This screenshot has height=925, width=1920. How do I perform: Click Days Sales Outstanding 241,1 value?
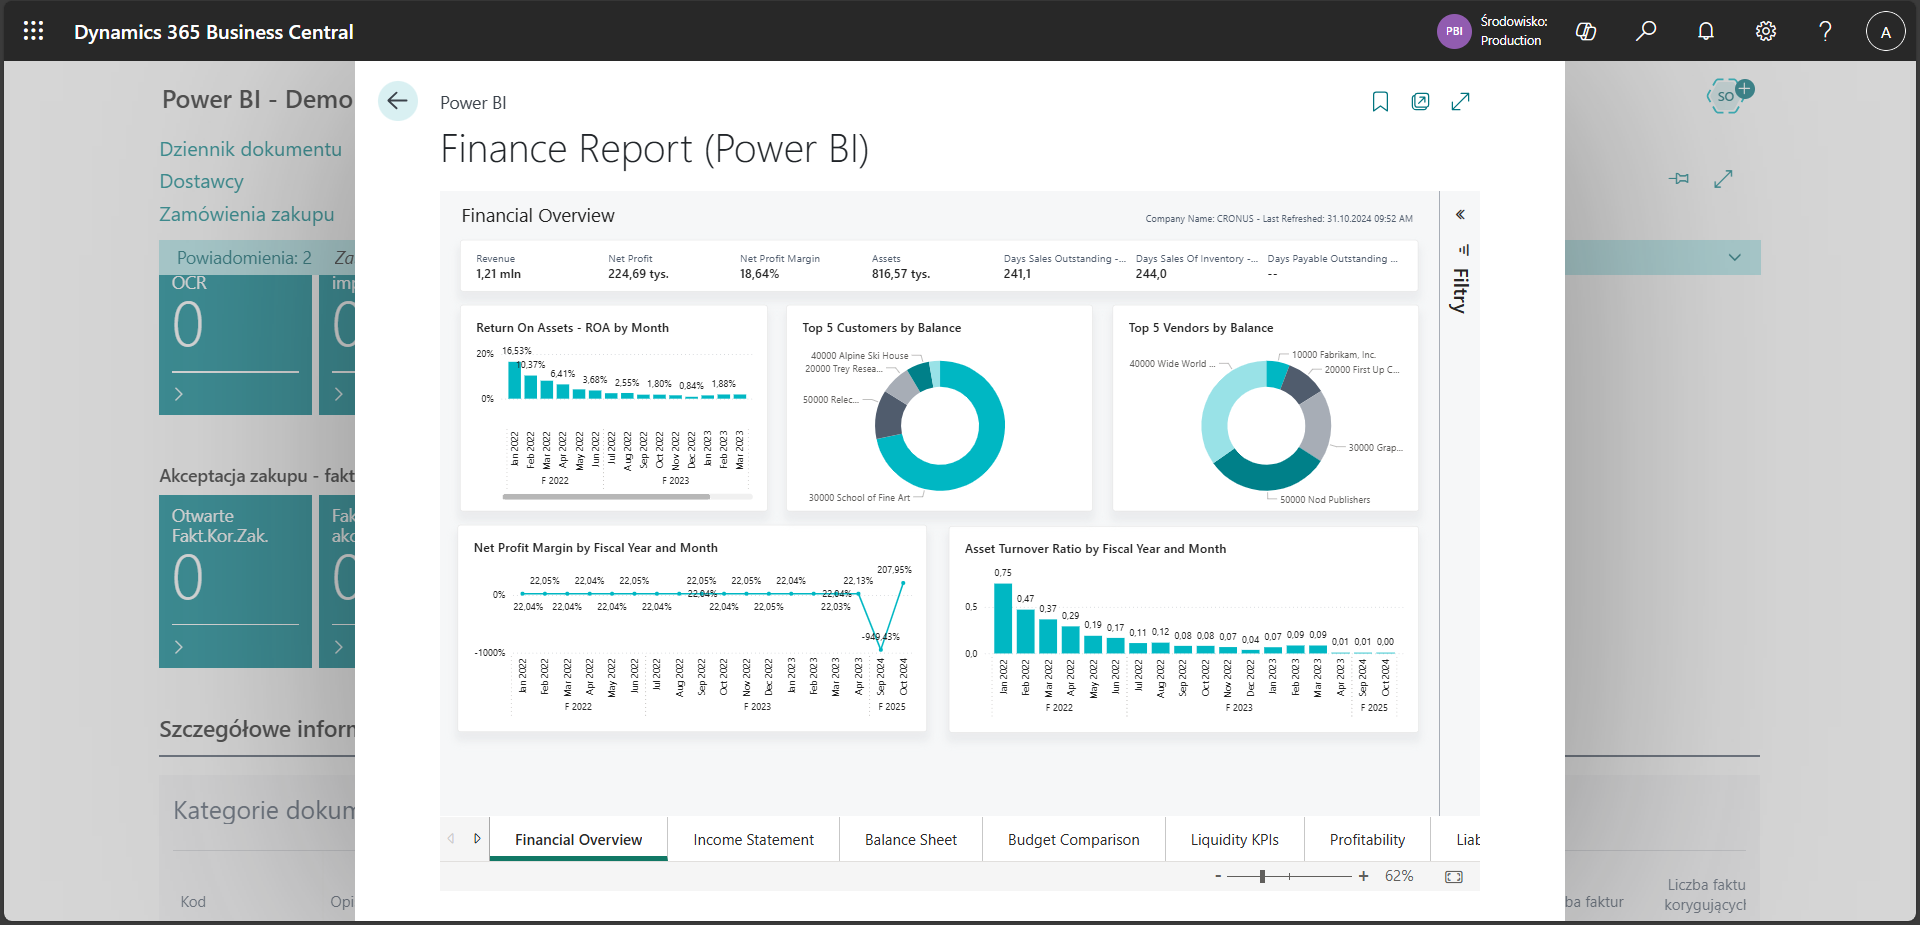[1017, 274]
